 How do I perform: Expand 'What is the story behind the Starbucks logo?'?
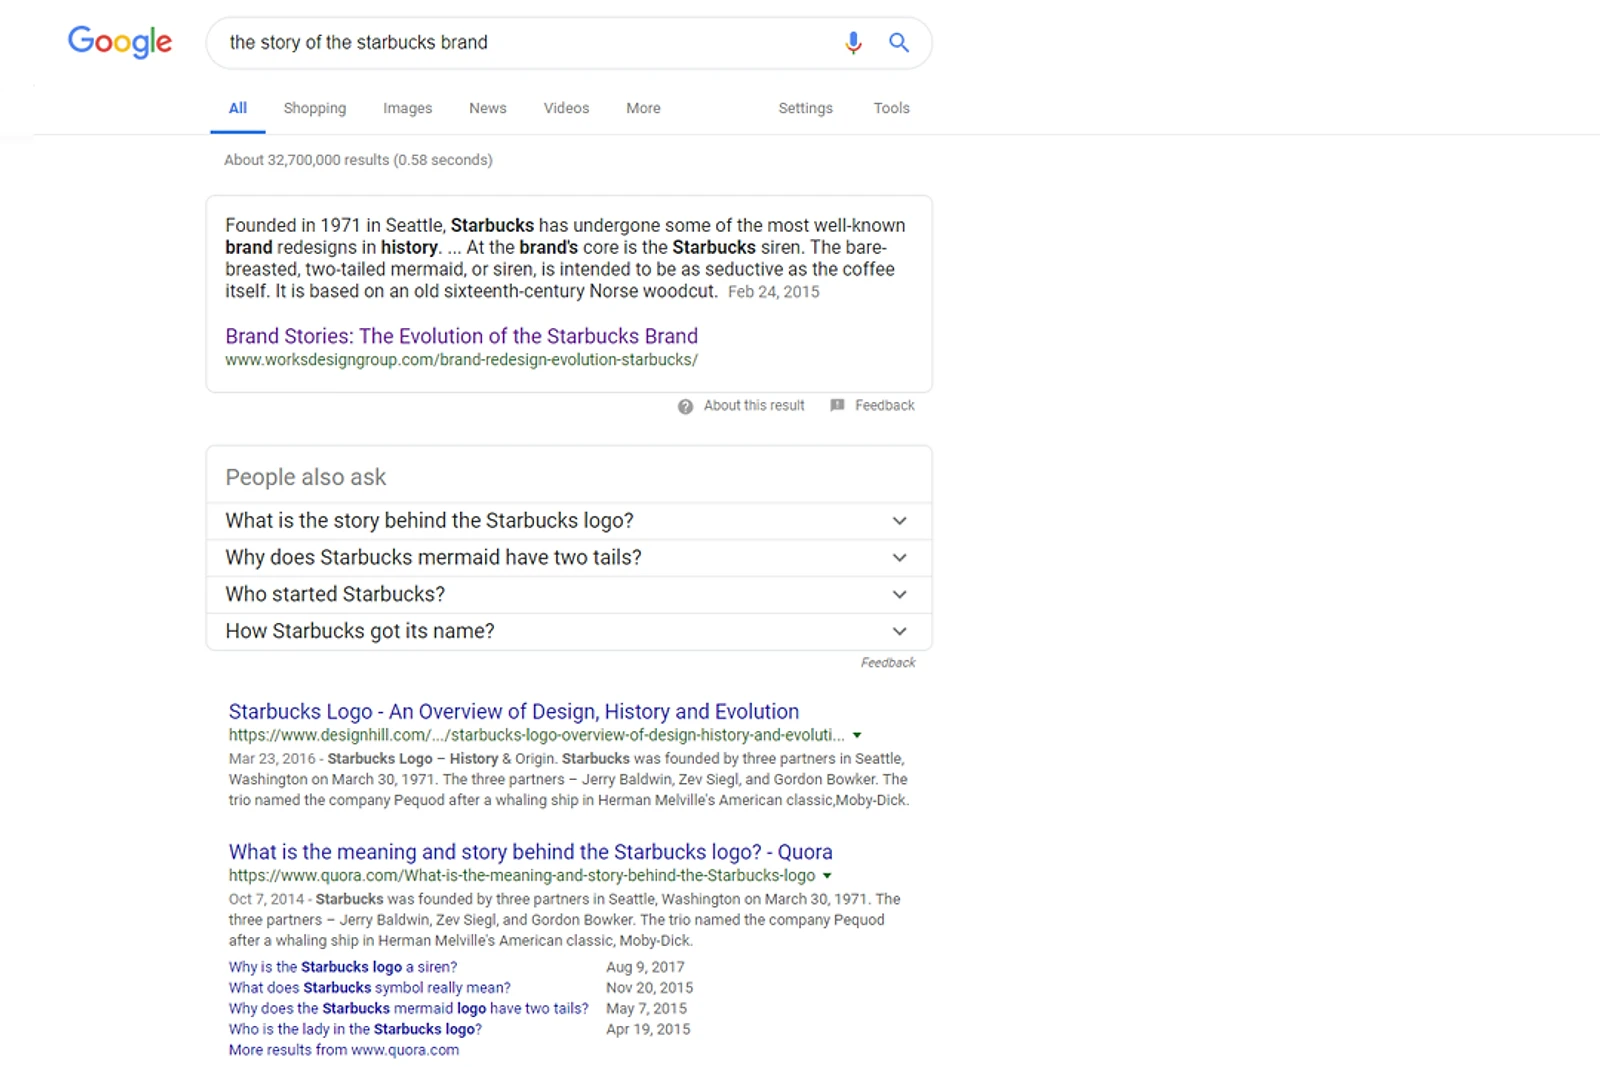pos(569,521)
